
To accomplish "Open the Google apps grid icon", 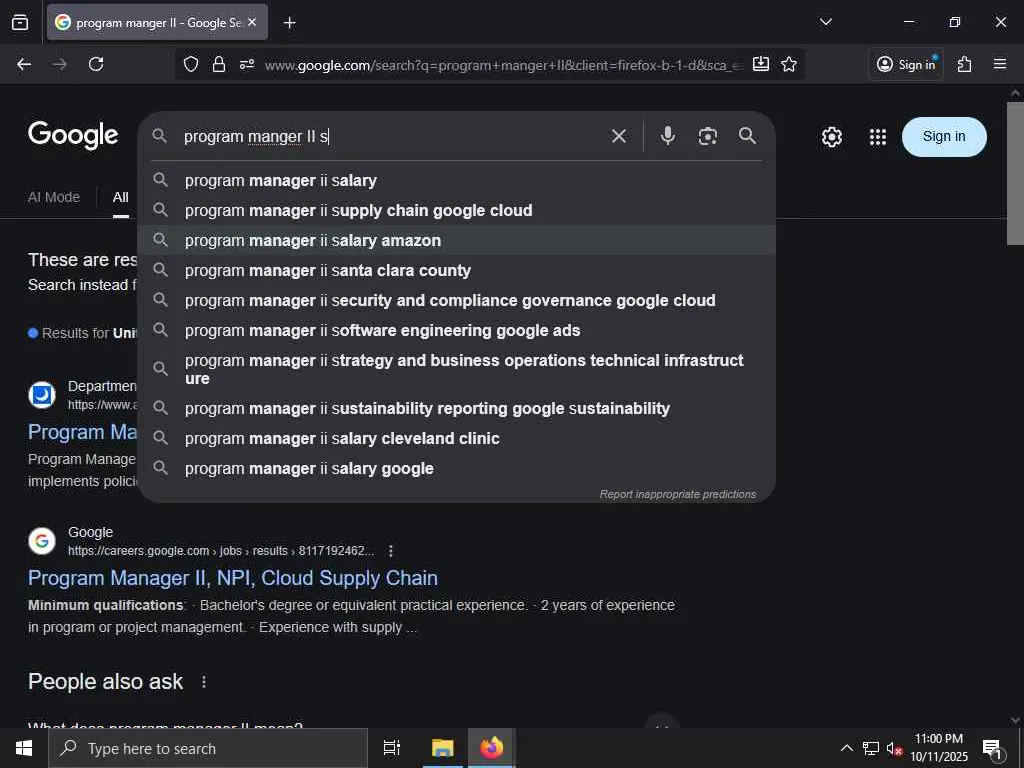I will pyautogui.click(x=878, y=137).
